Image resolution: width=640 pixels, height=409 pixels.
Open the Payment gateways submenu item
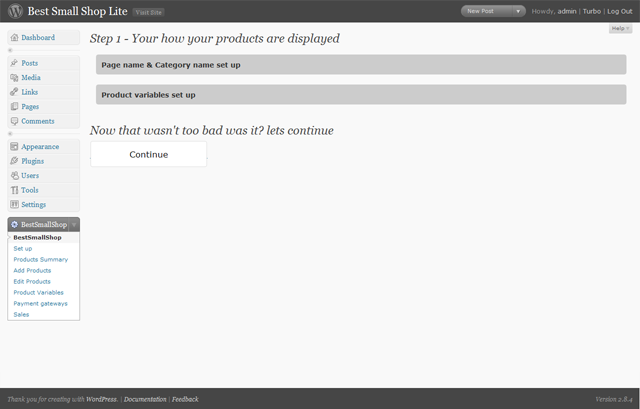[x=40, y=304]
